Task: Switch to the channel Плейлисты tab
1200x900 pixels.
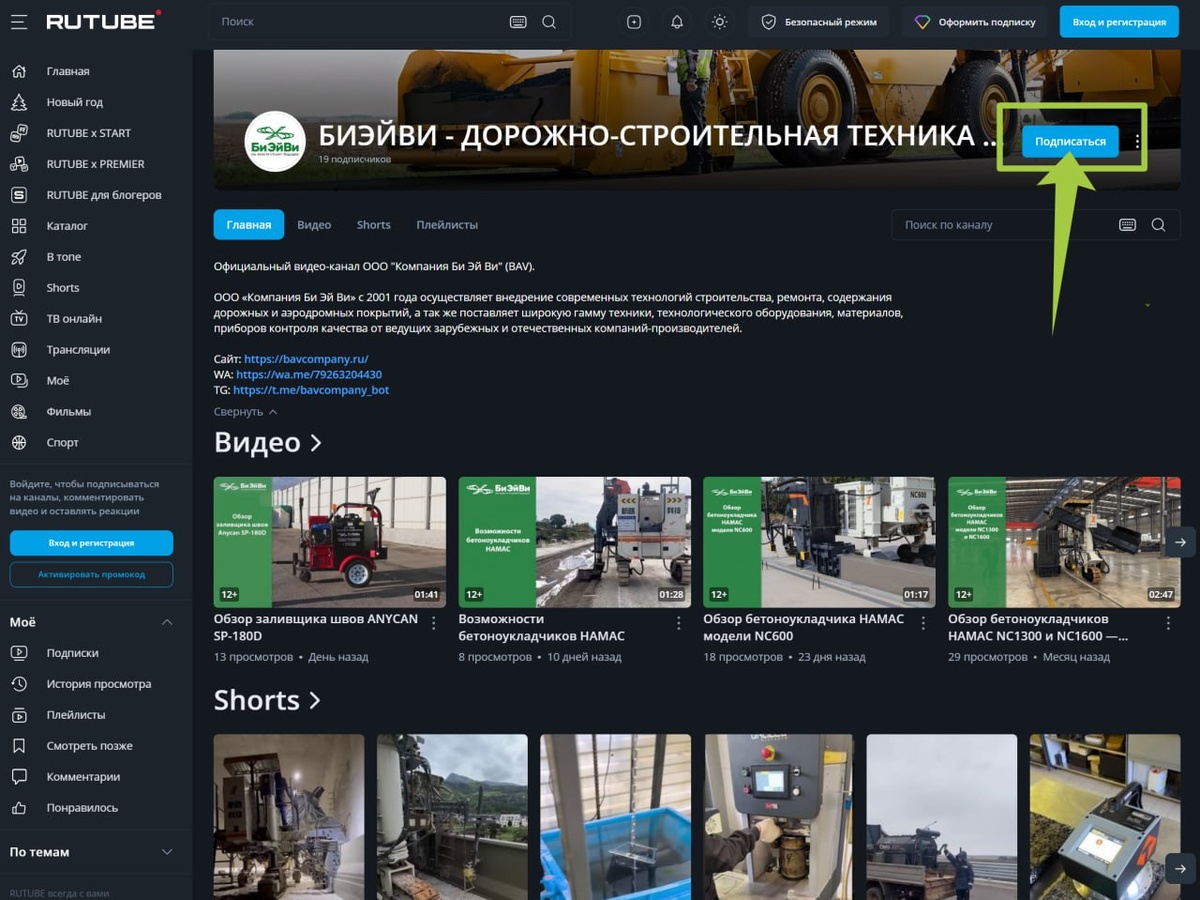Action: click(x=447, y=225)
